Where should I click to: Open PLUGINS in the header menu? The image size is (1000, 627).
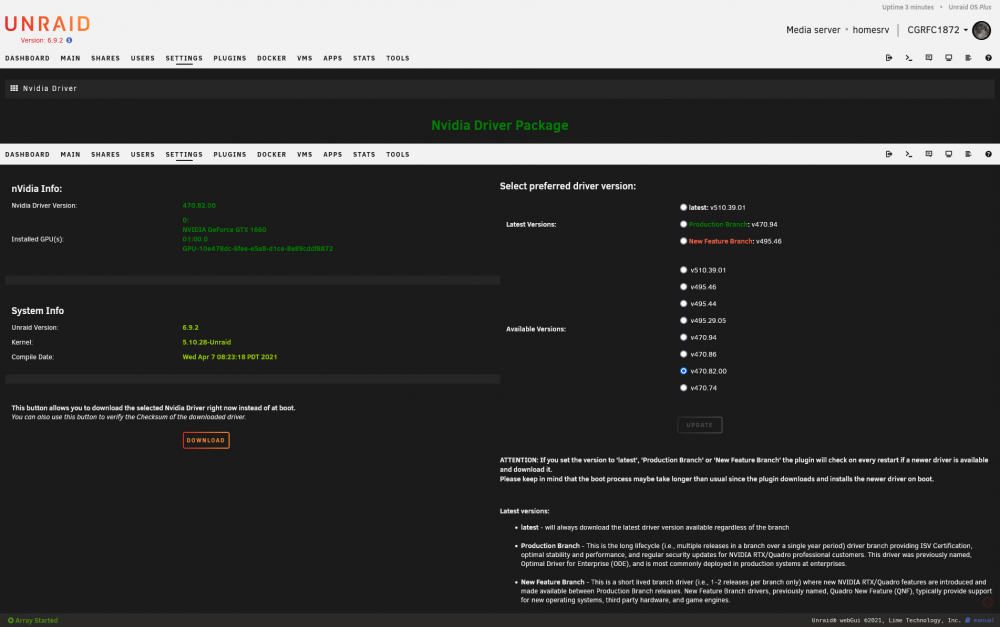230,58
